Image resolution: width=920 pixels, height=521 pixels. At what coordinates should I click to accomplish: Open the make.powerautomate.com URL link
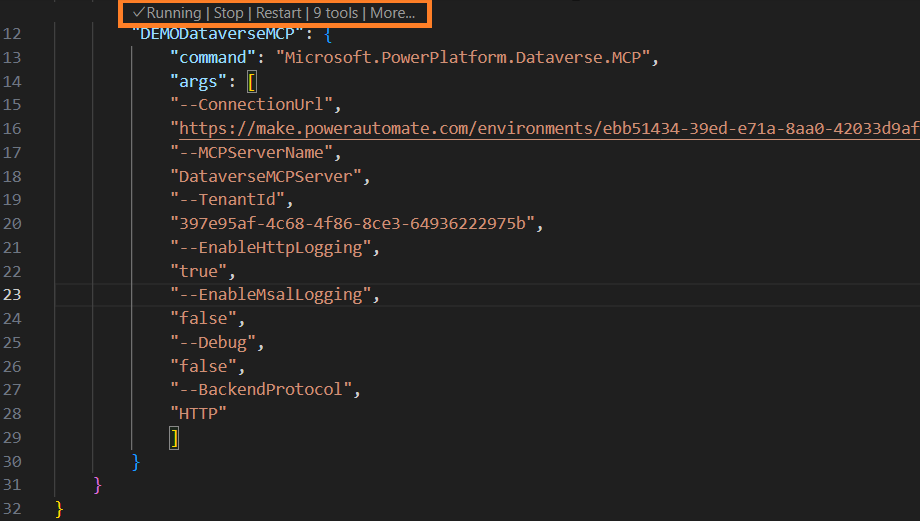(540, 129)
